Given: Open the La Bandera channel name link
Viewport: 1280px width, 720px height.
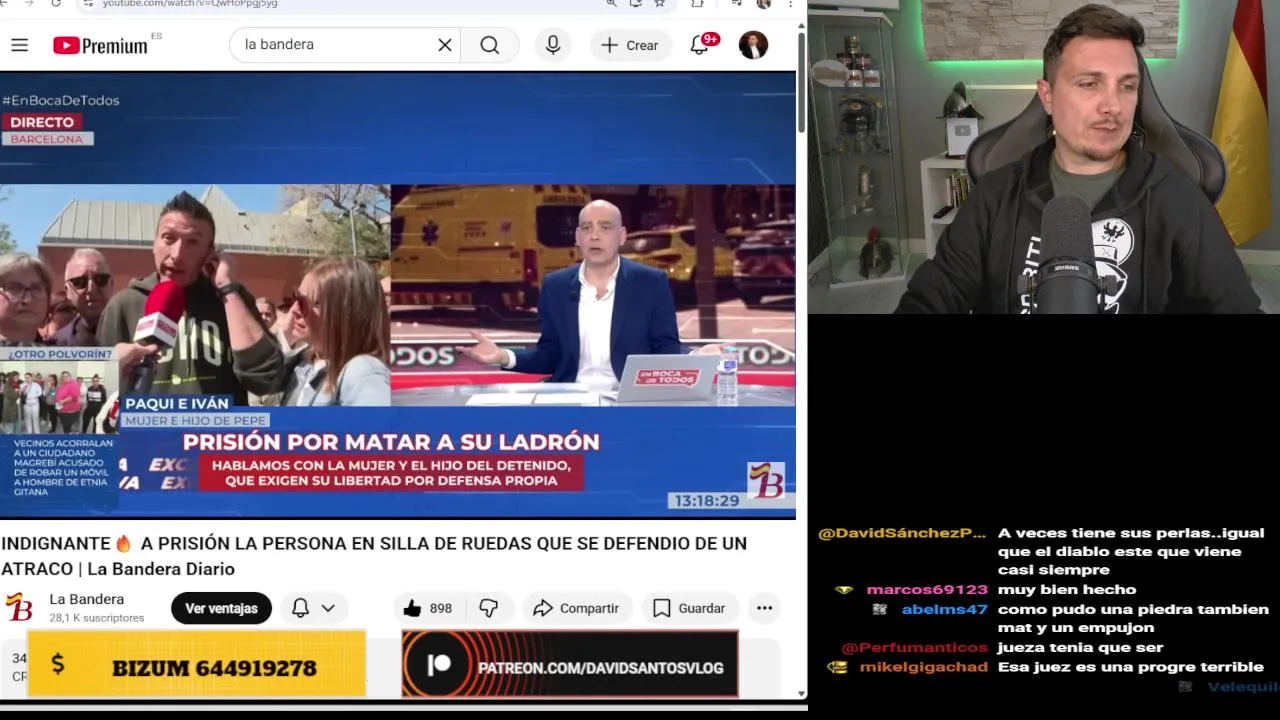Looking at the screenshot, I should tap(87, 599).
